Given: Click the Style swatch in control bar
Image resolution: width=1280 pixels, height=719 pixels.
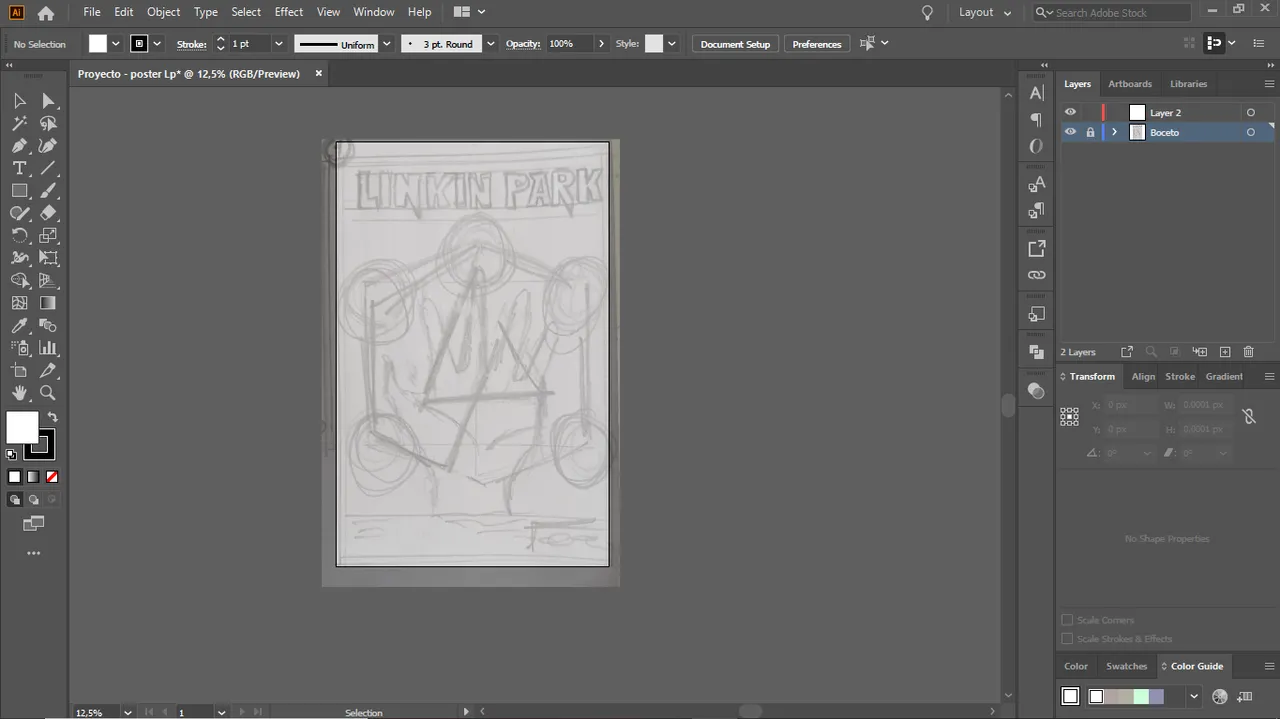Looking at the screenshot, I should (x=654, y=44).
